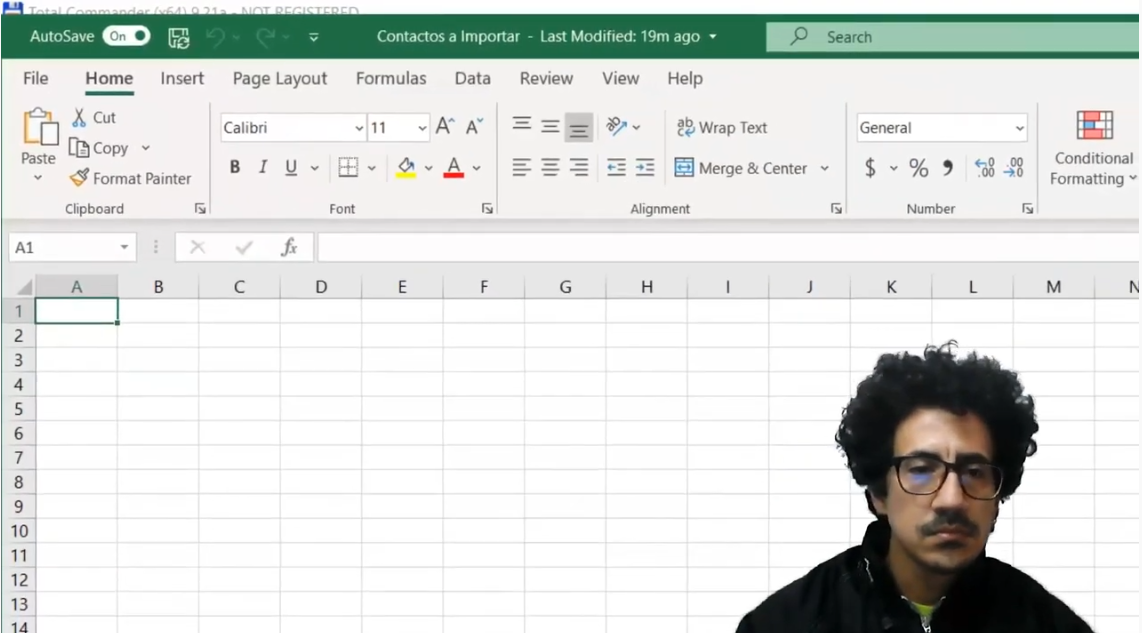Click the Increase Indent icon
The height and width of the screenshot is (633, 1142).
pos(645,168)
